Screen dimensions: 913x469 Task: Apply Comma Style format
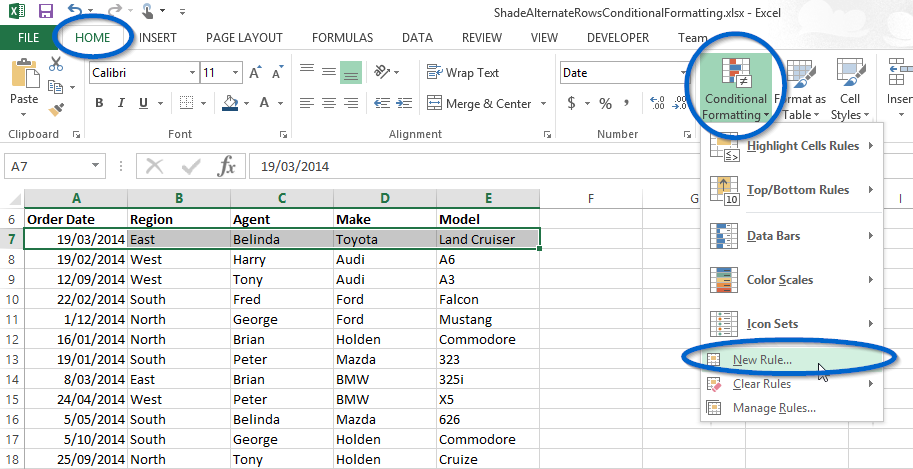pos(627,104)
